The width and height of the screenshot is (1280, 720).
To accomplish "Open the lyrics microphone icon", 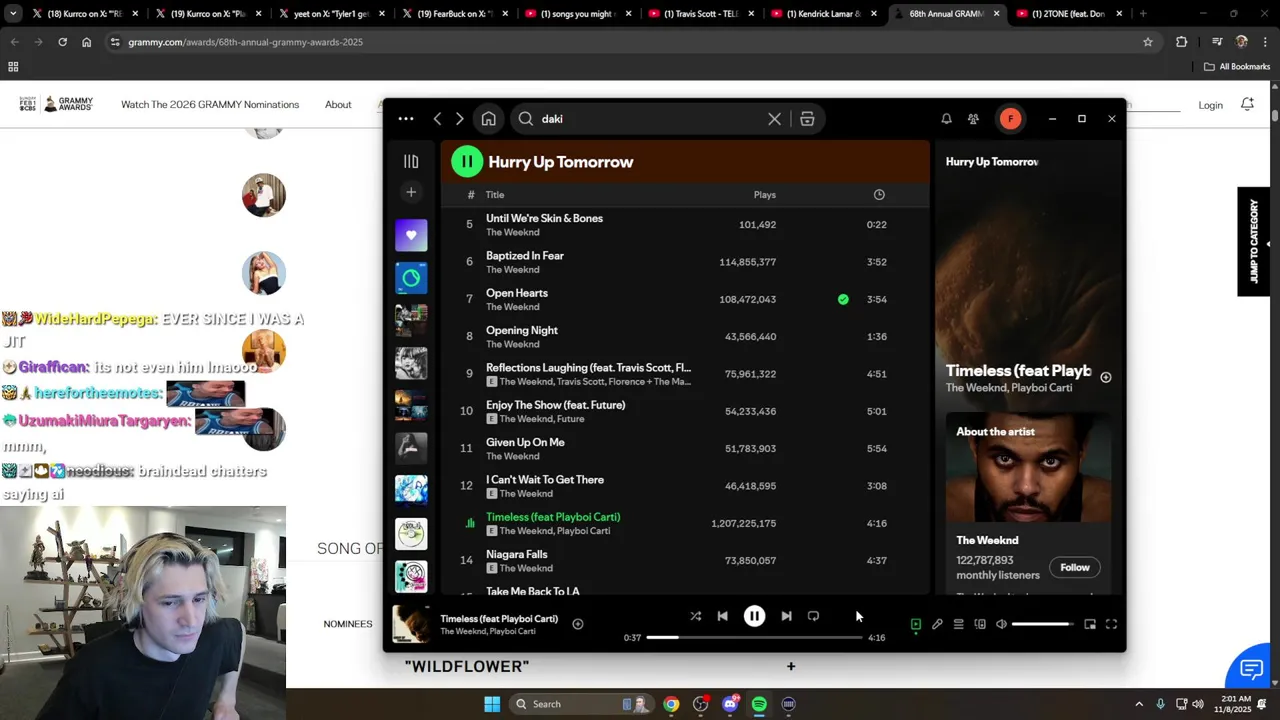I will (x=937, y=624).
